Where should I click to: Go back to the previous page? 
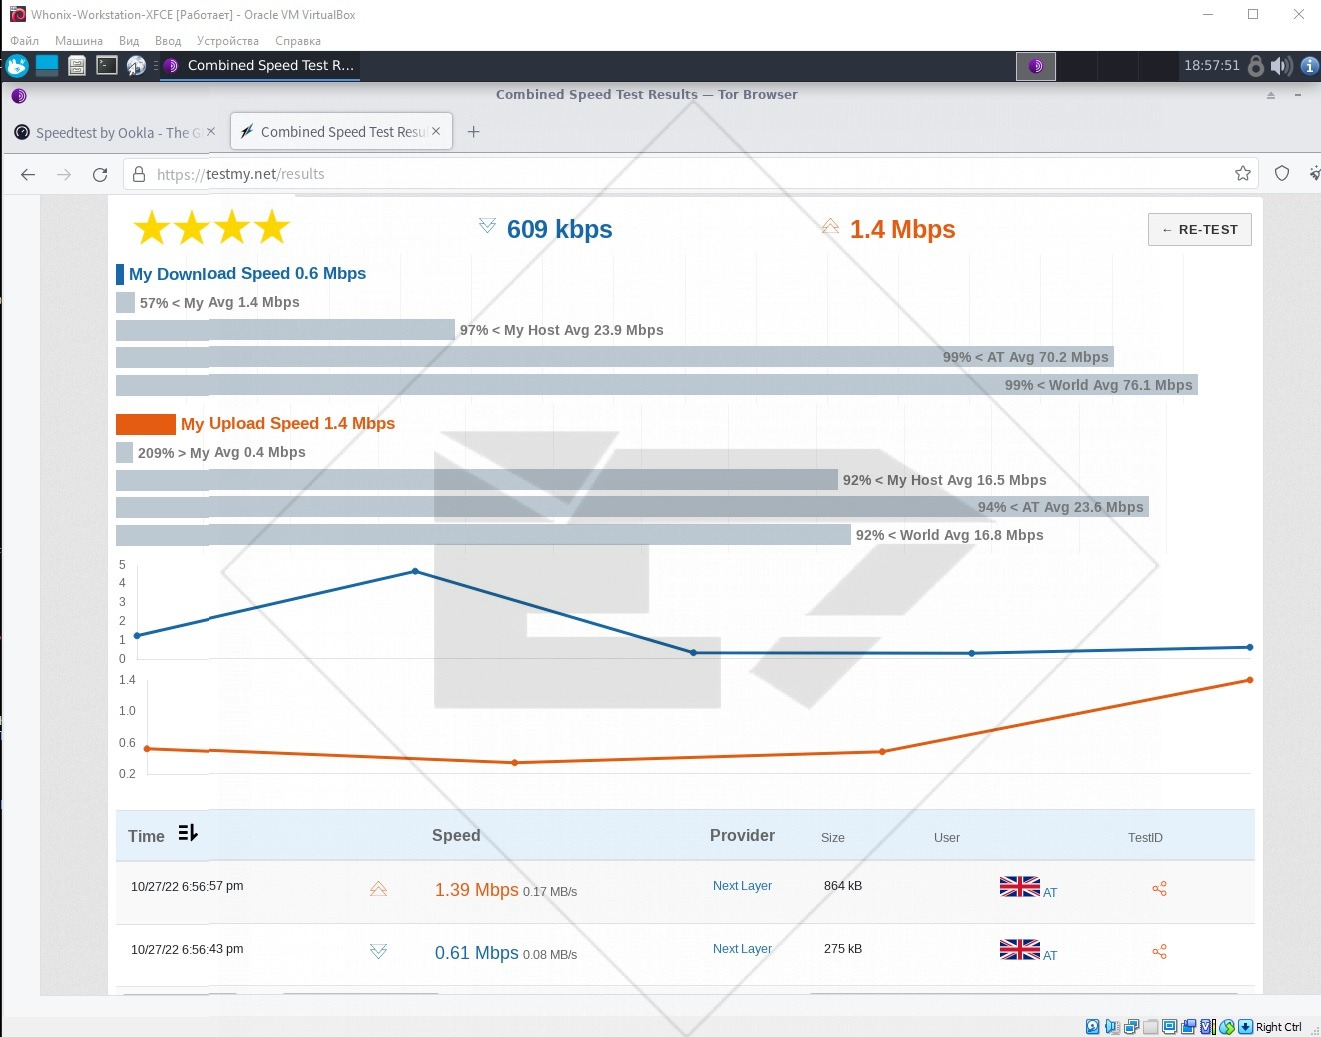[x=28, y=174]
